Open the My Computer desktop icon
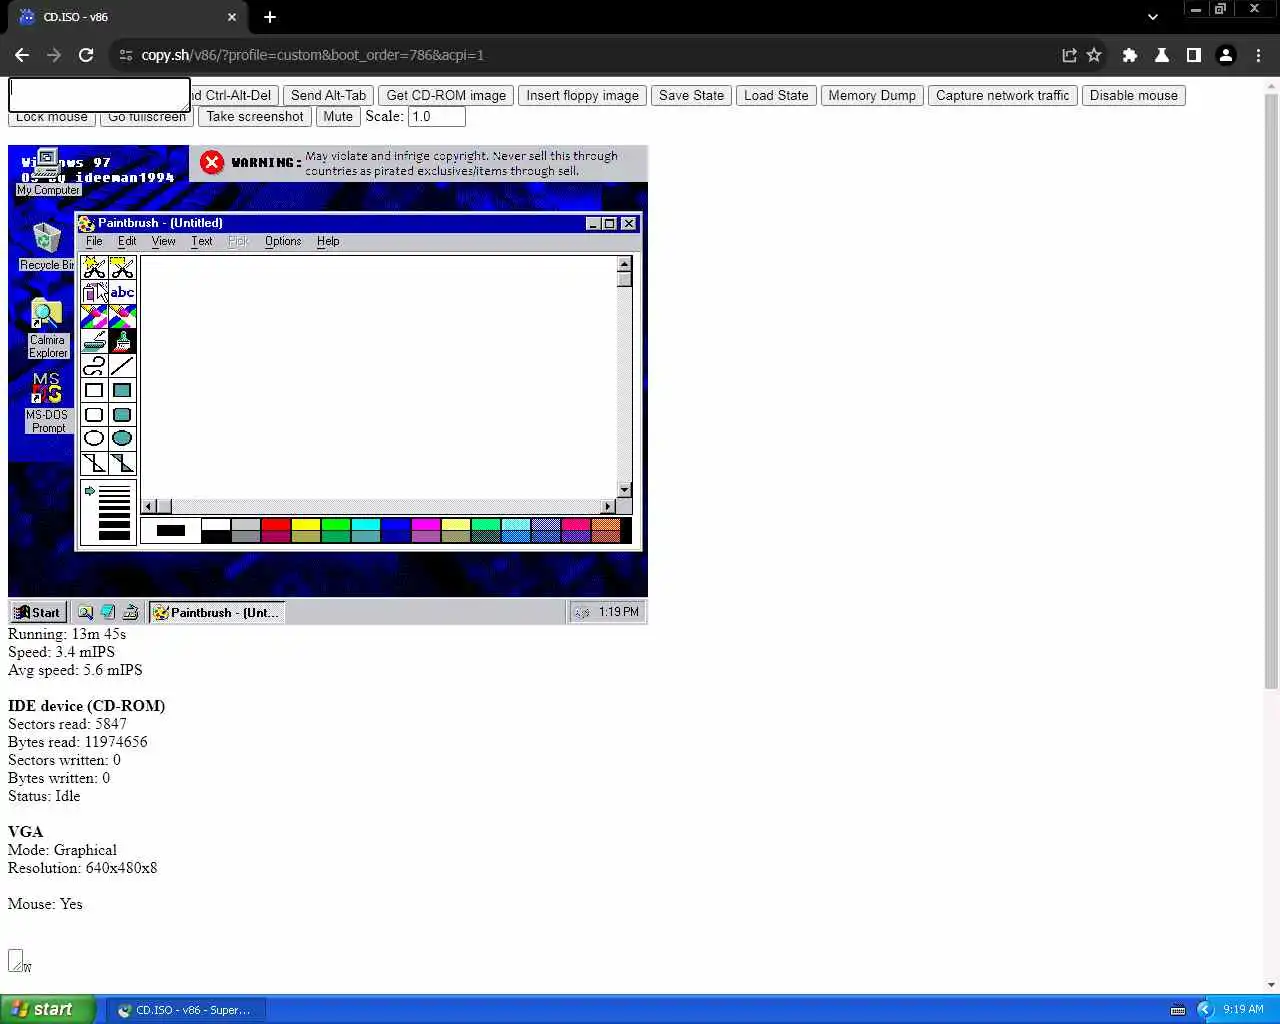This screenshot has height=1024, width=1280. [x=47, y=172]
